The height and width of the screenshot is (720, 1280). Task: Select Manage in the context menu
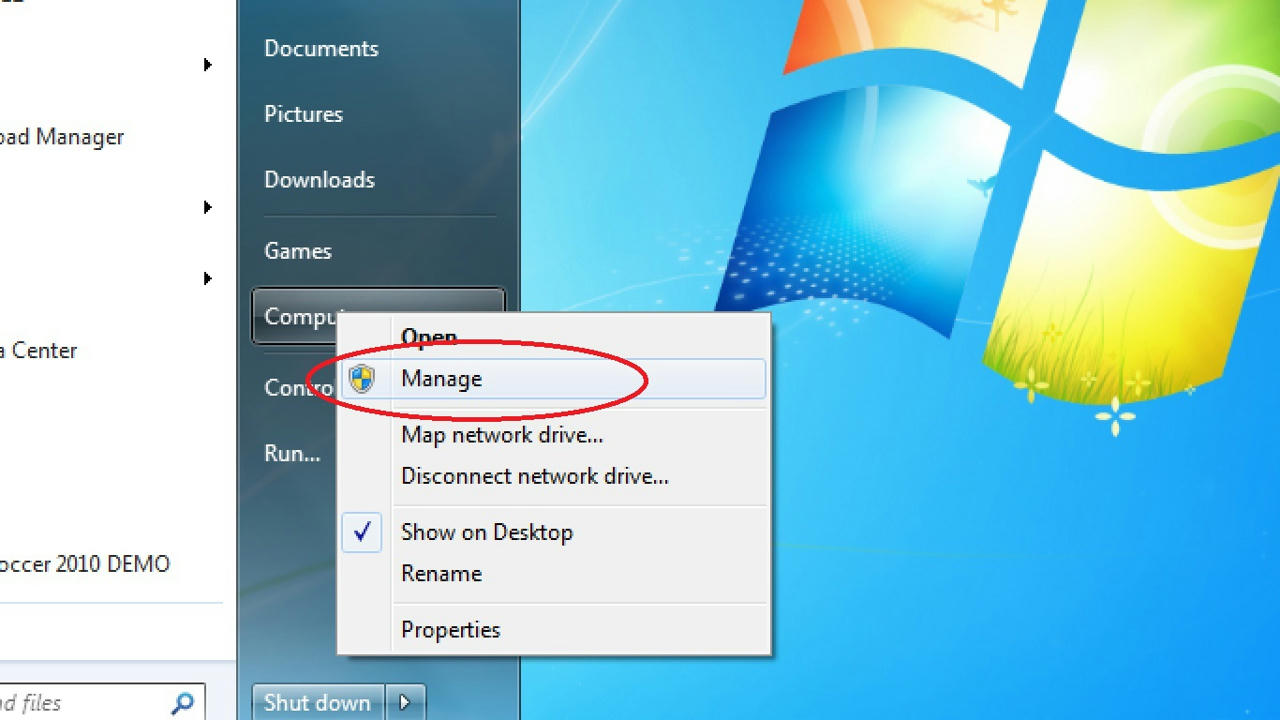click(553, 379)
